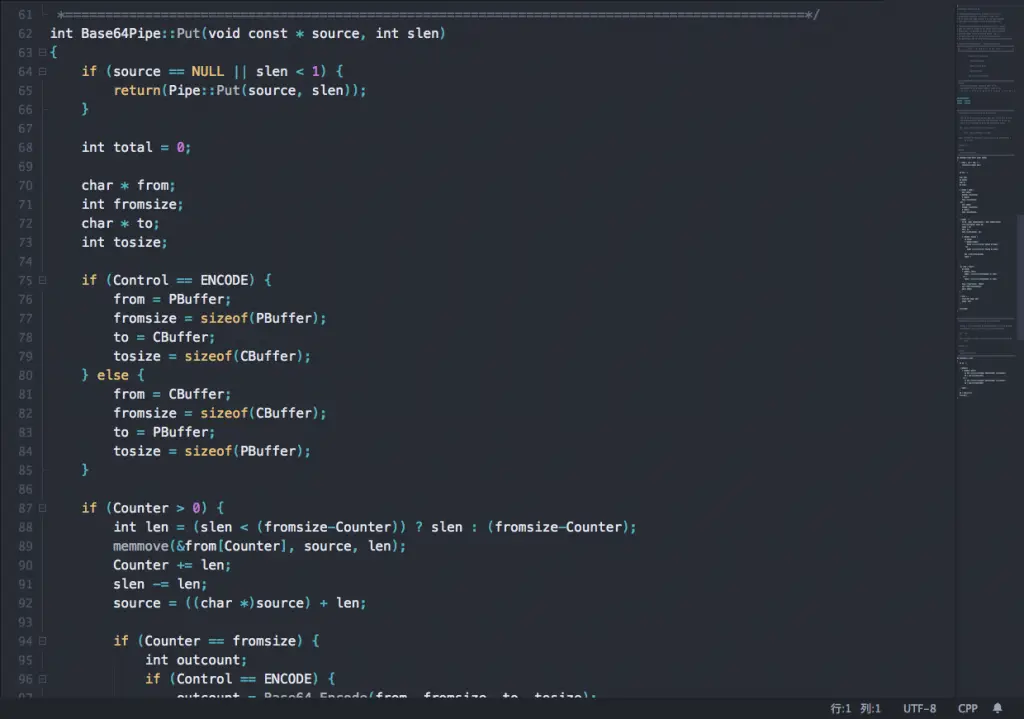Click the column indicator 列:1 in status bar
Screen dimensions: 1024x719
(x=870, y=708)
